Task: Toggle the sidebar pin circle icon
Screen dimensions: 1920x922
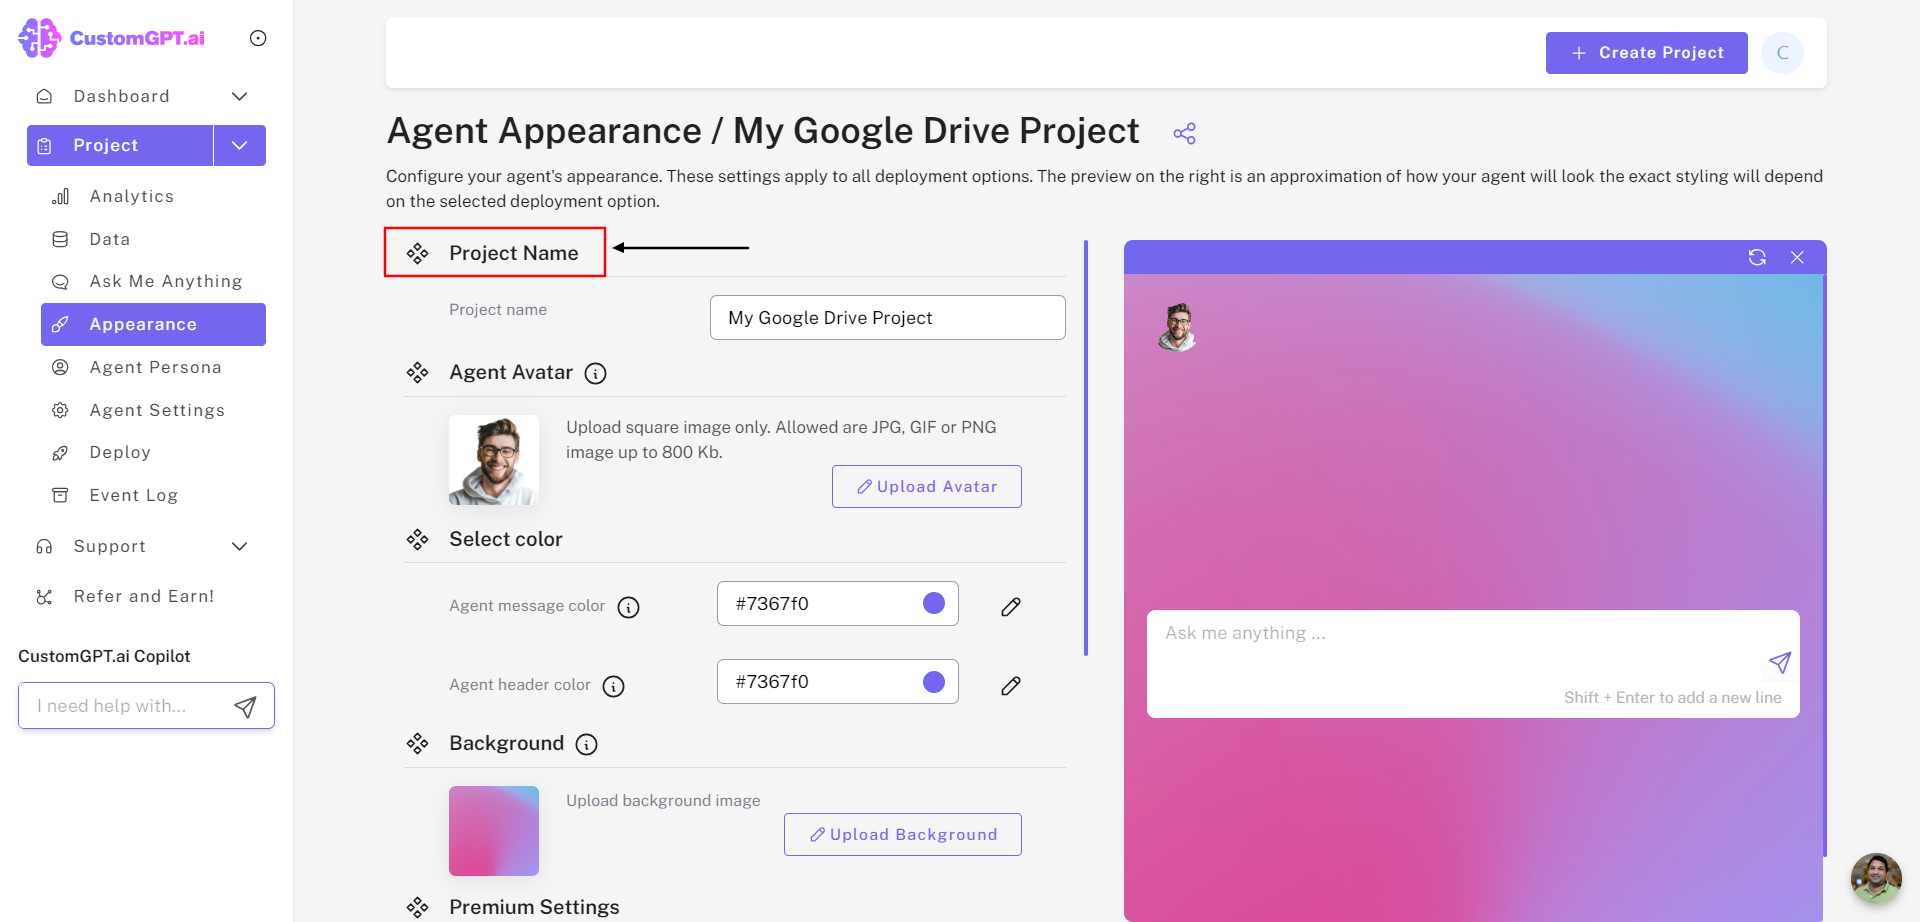Action: [258, 38]
